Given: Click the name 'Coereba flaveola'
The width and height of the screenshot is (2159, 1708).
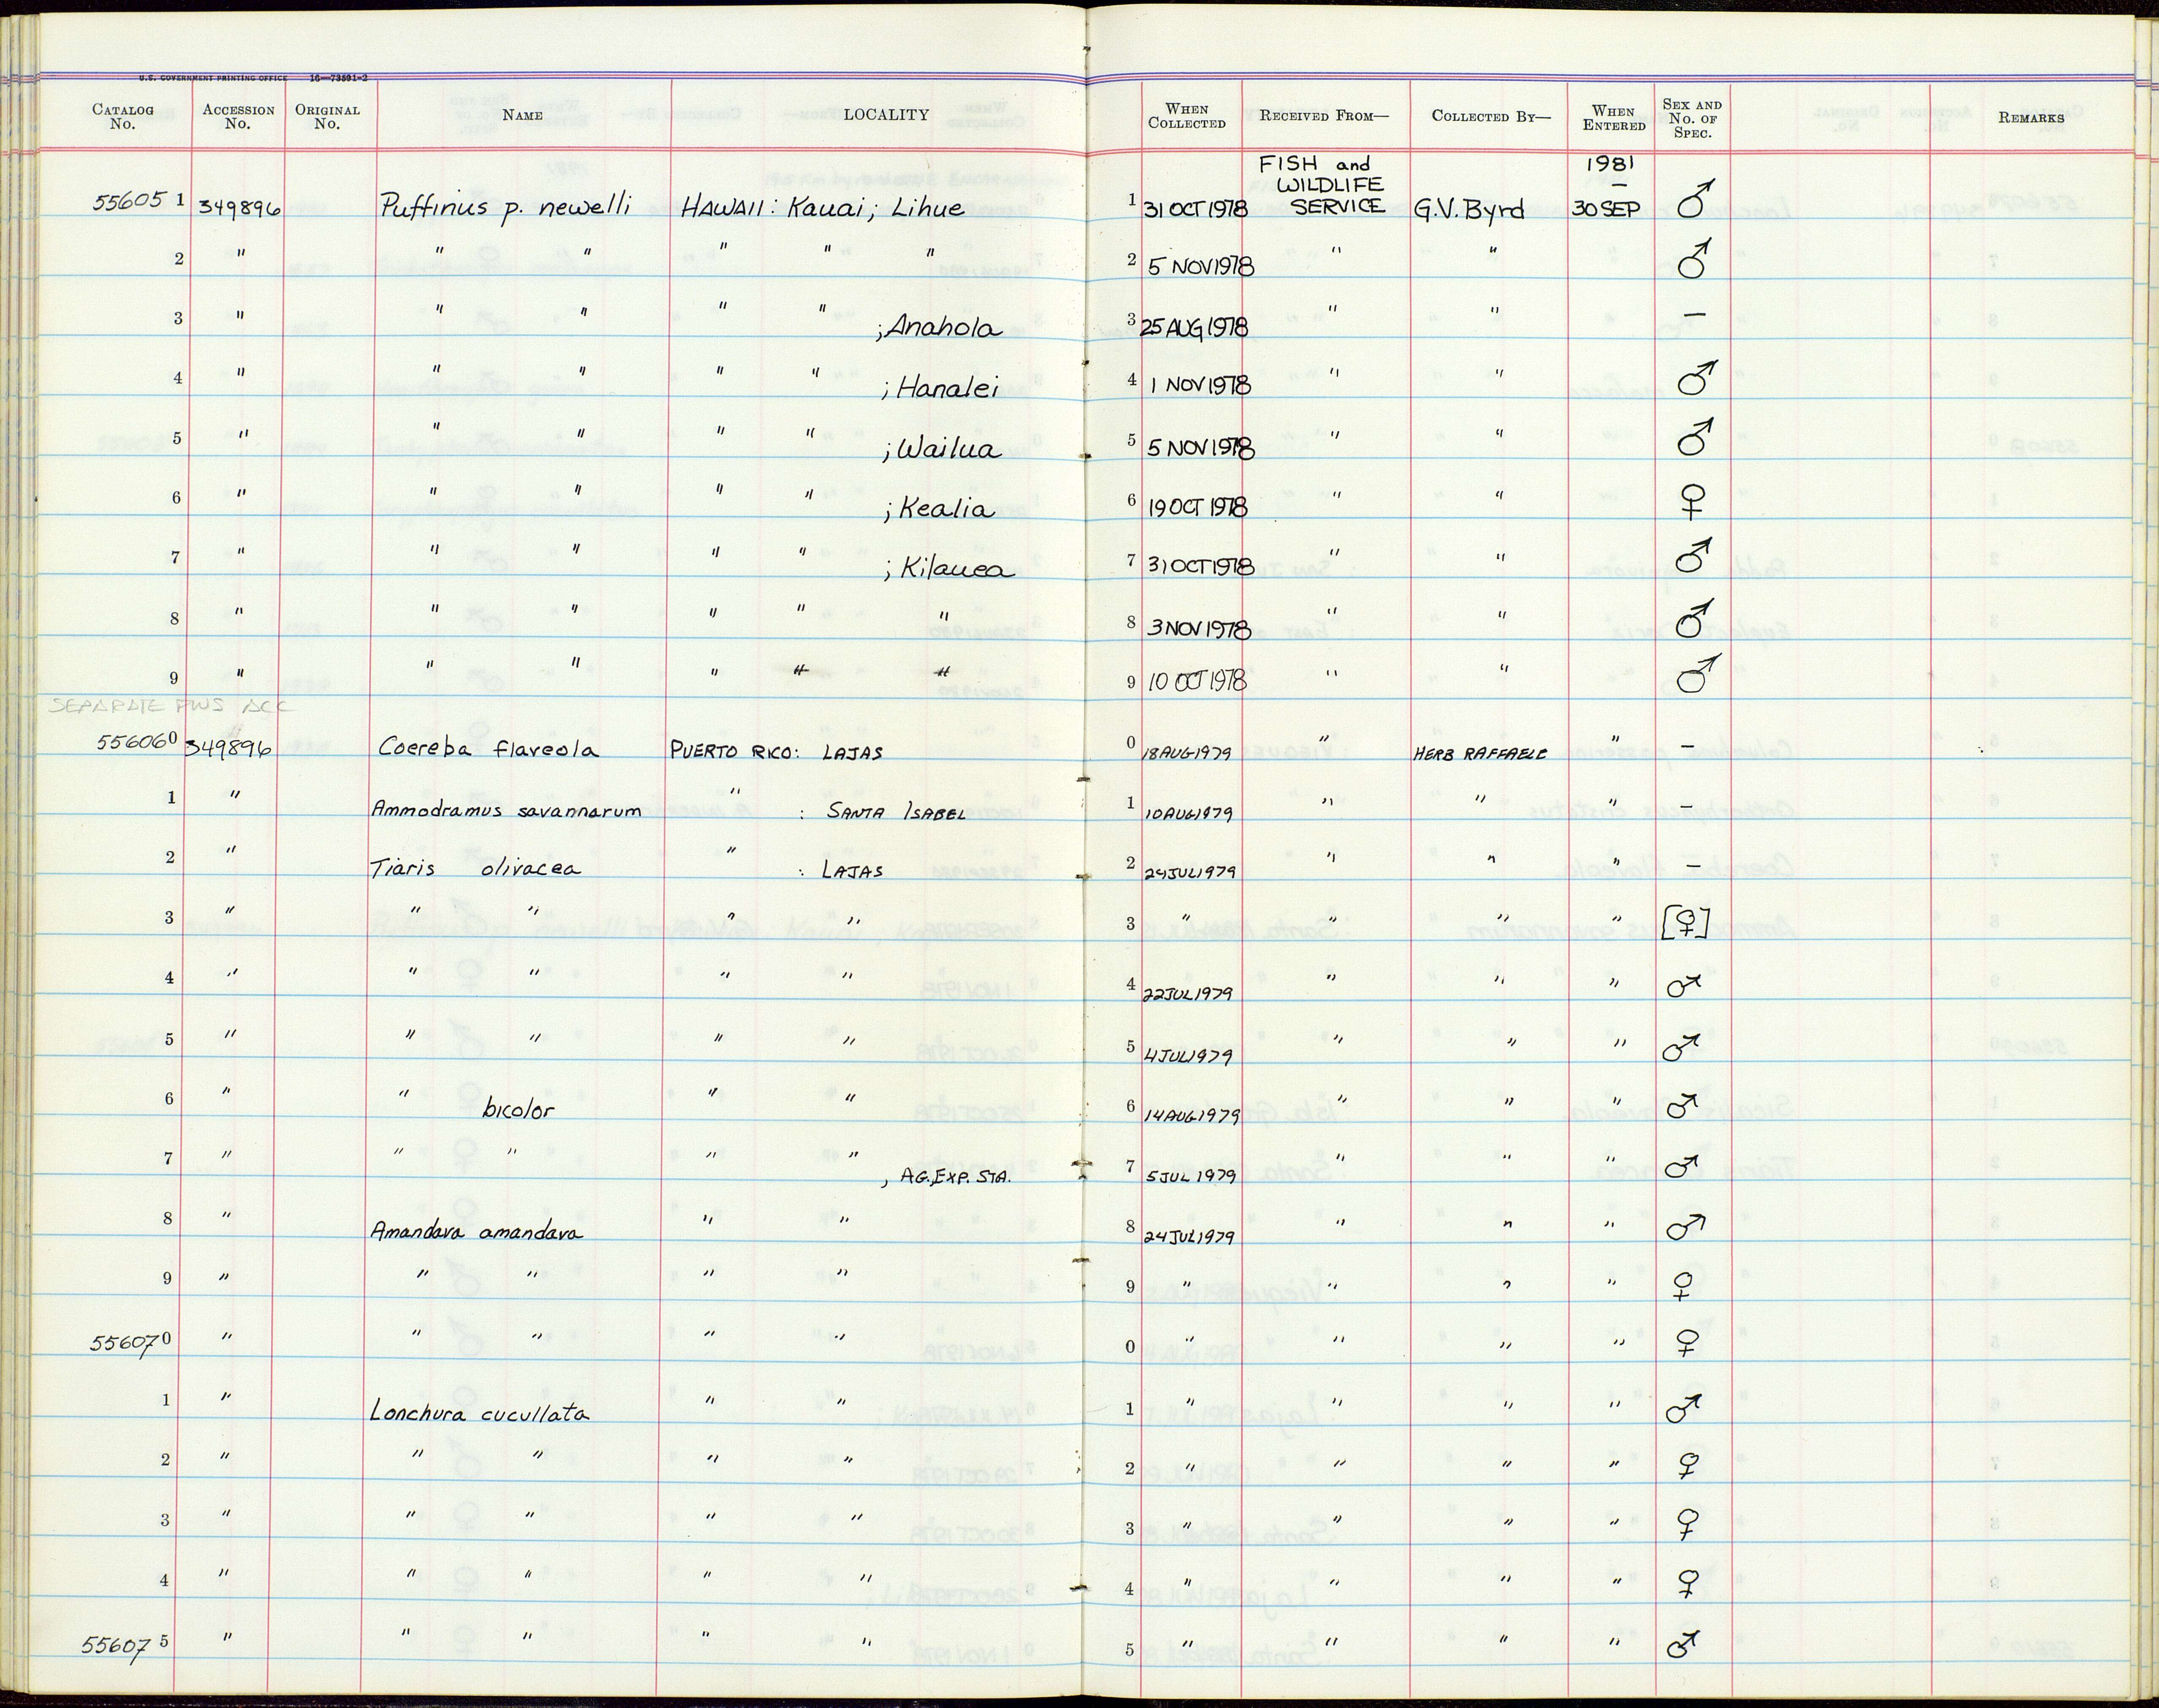Looking at the screenshot, I should (488, 748).
